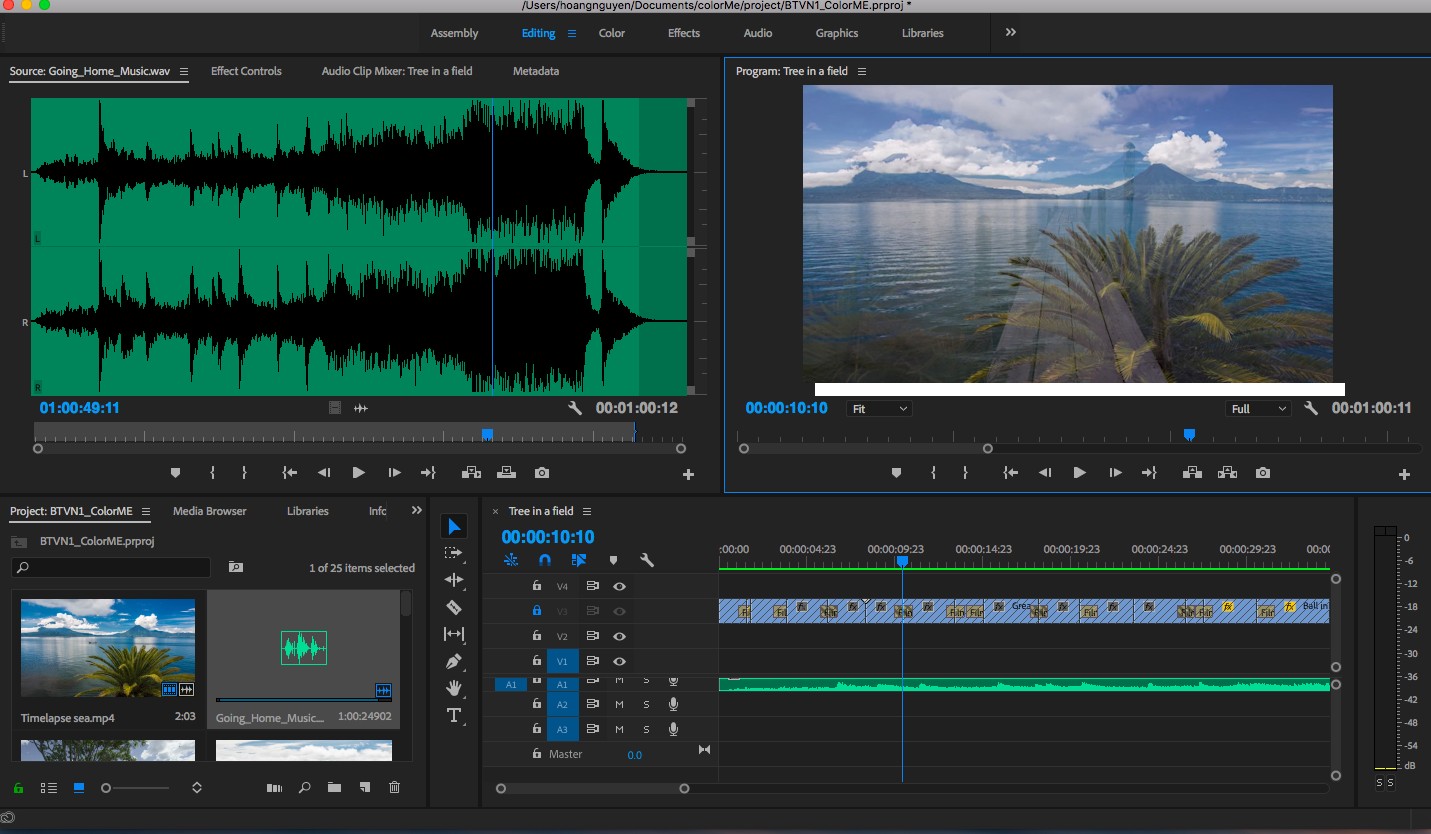The image size is (1431, 834).
Task: Switch to the Media Browser tab
Action: (210, 511)
